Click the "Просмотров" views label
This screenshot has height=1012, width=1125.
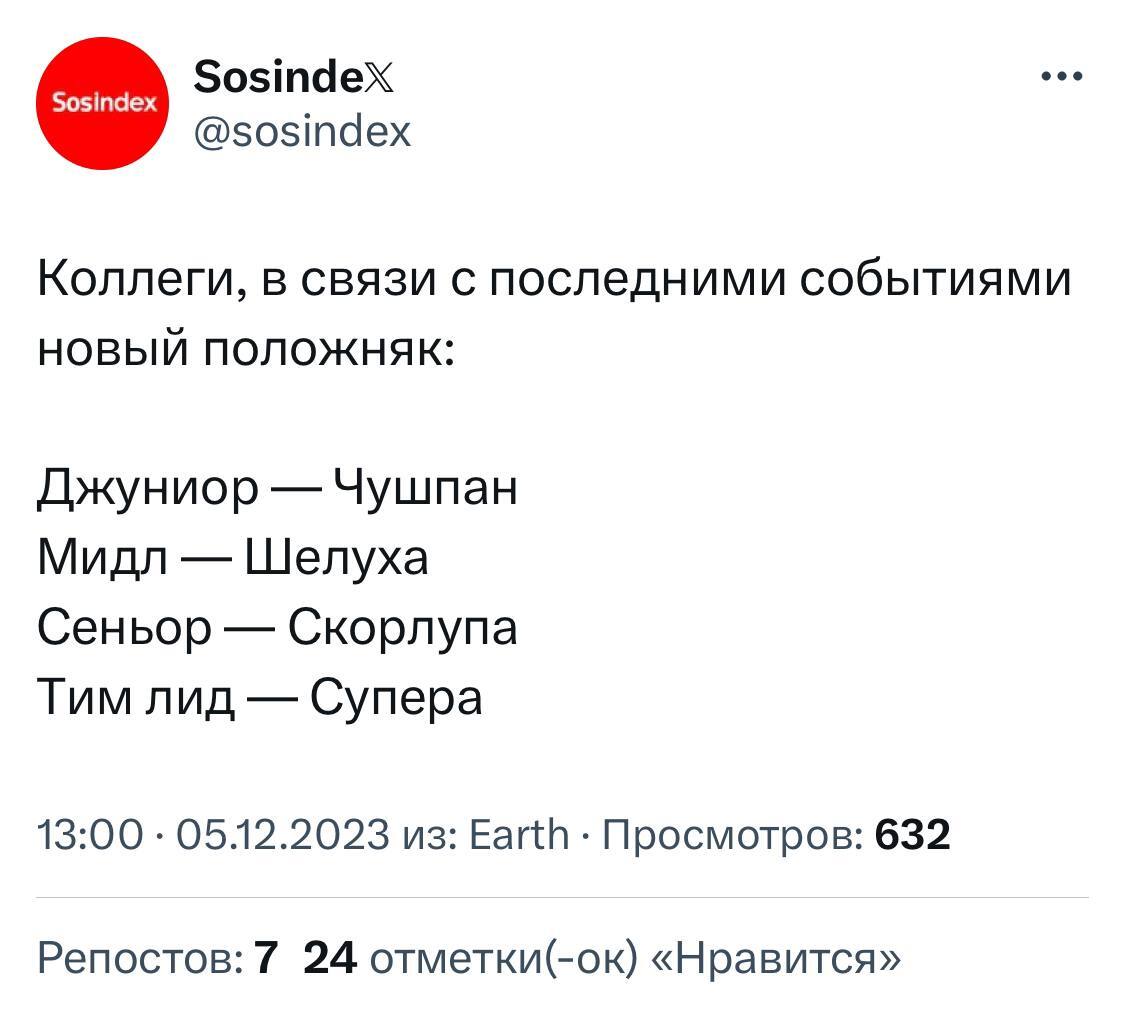[x=735, y=834]
